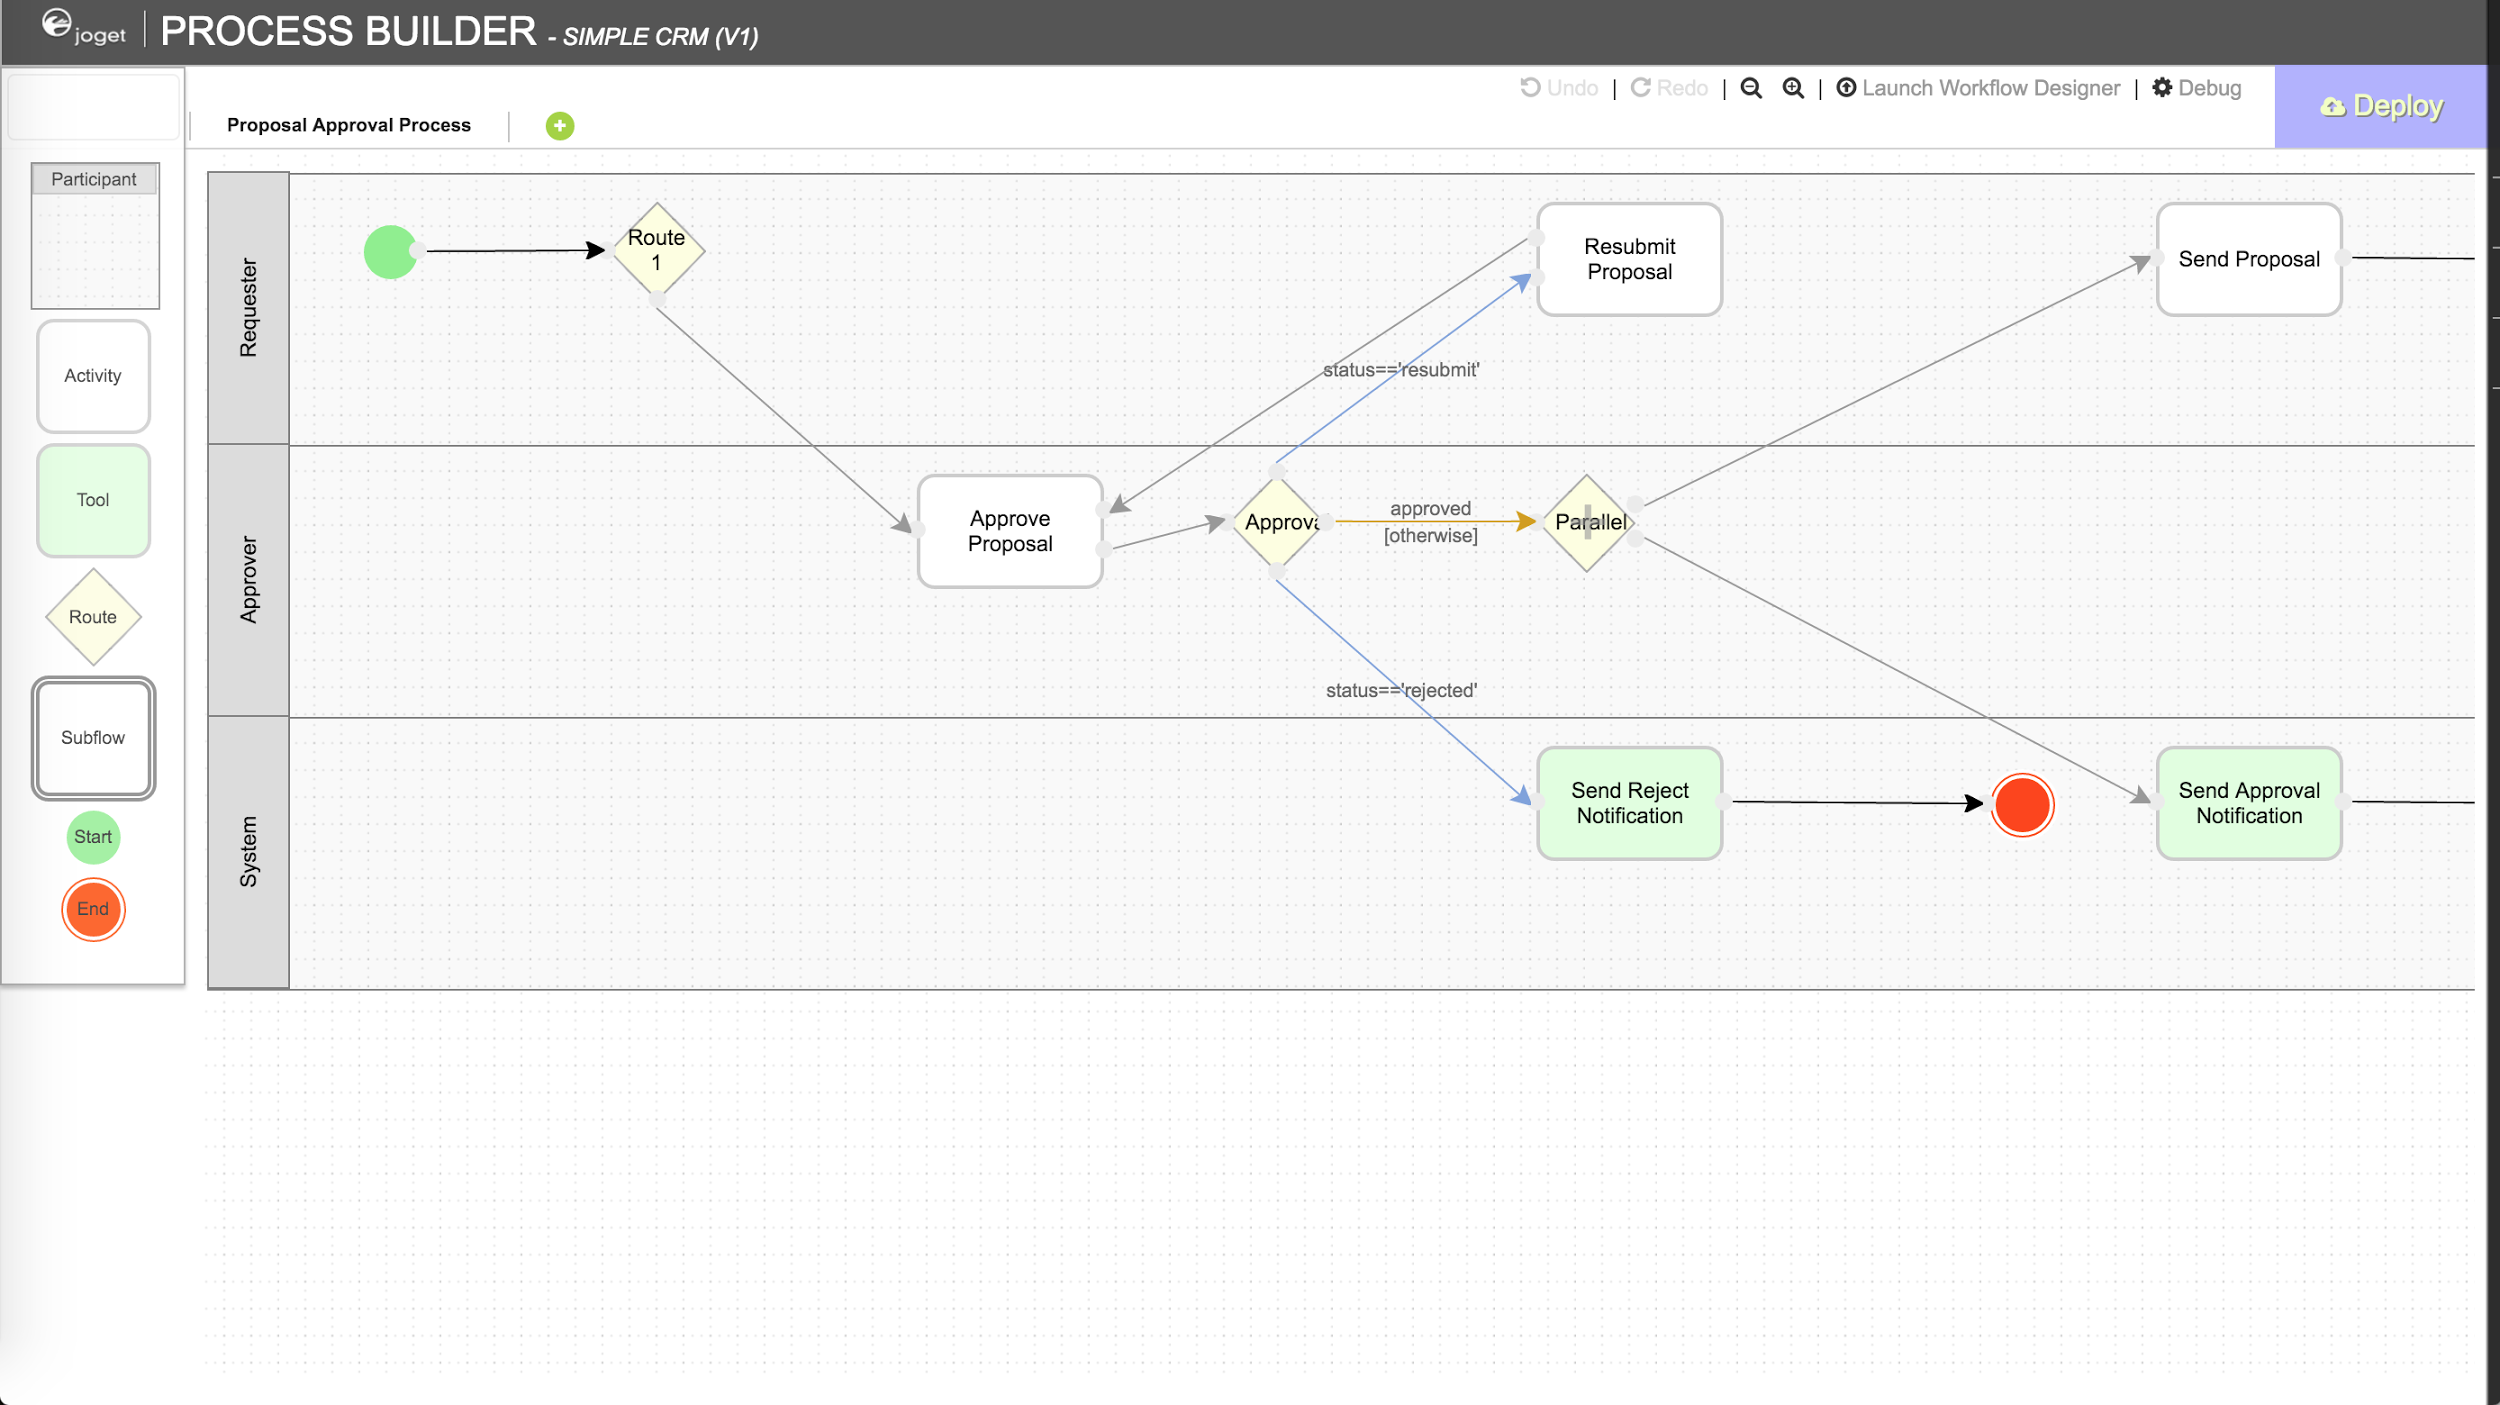Select the red End node in the palette
2500x1405 pixels.
click(93, 909)
